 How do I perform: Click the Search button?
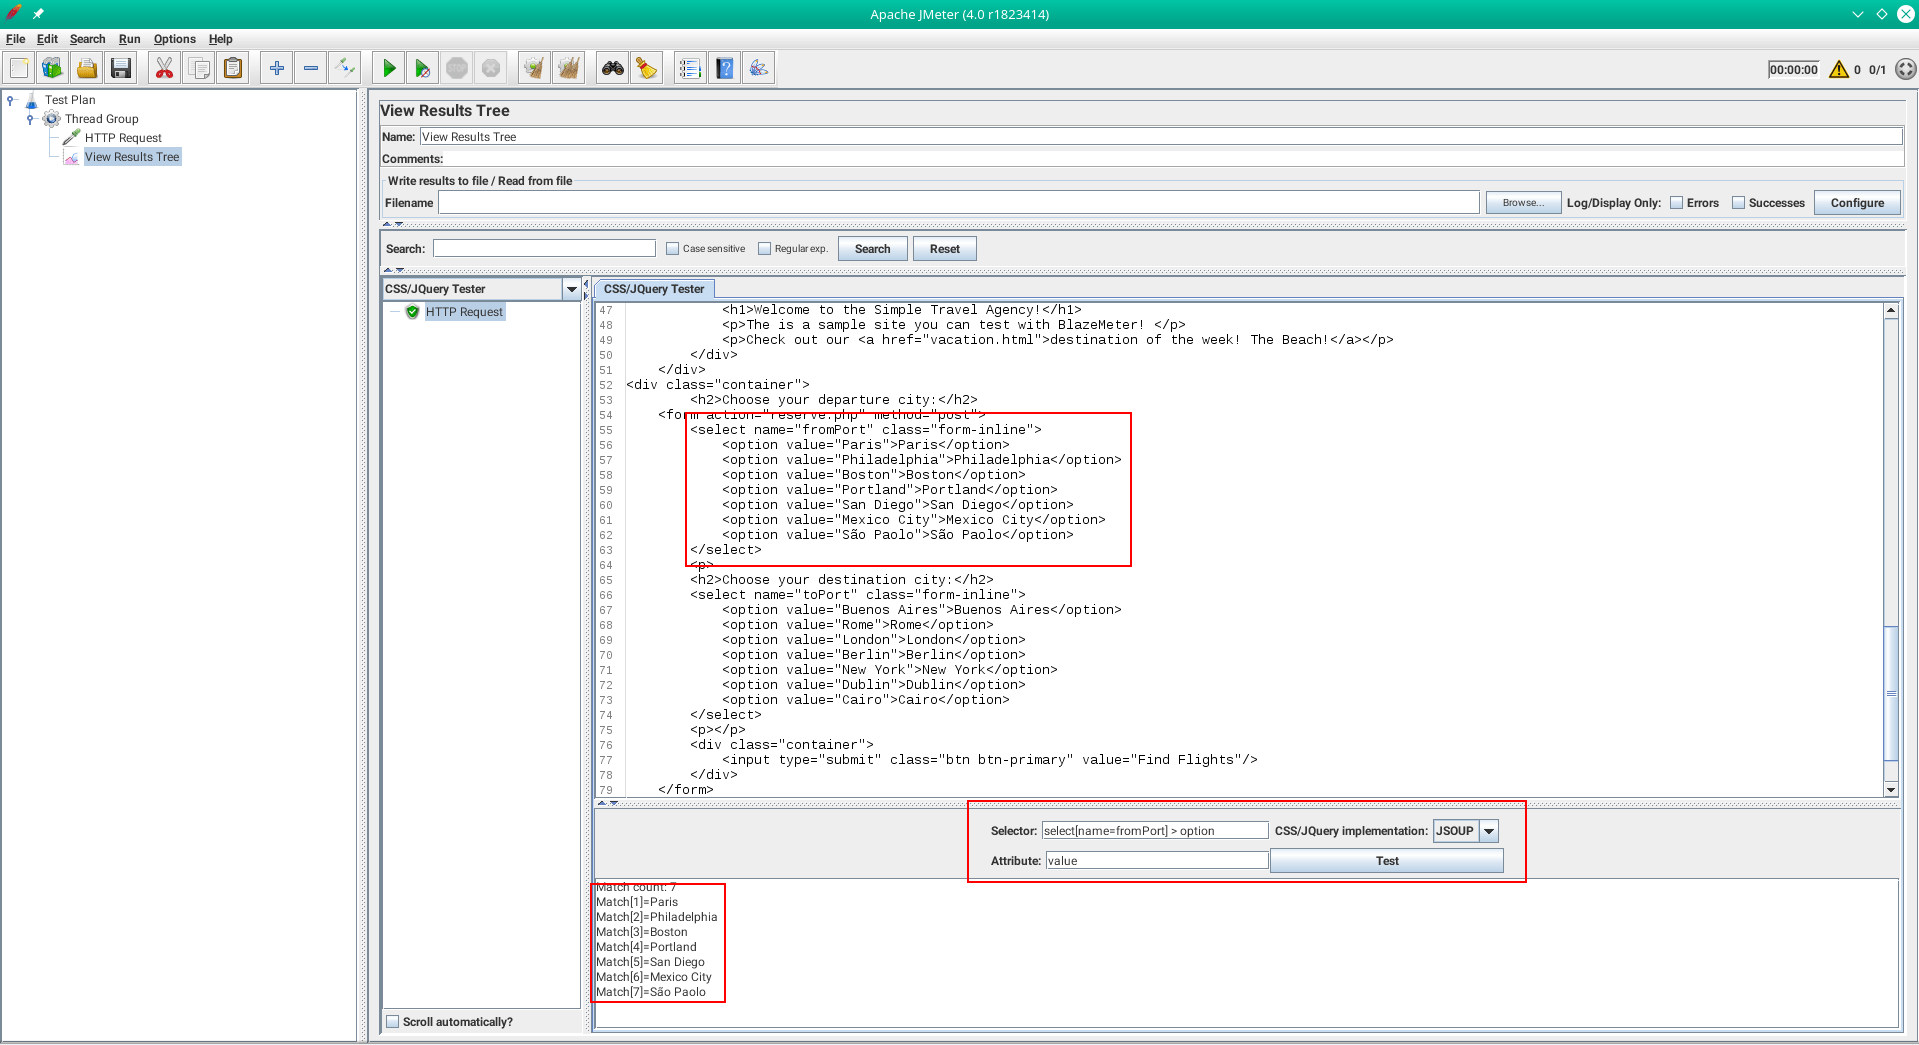click(x=872, y=249)
